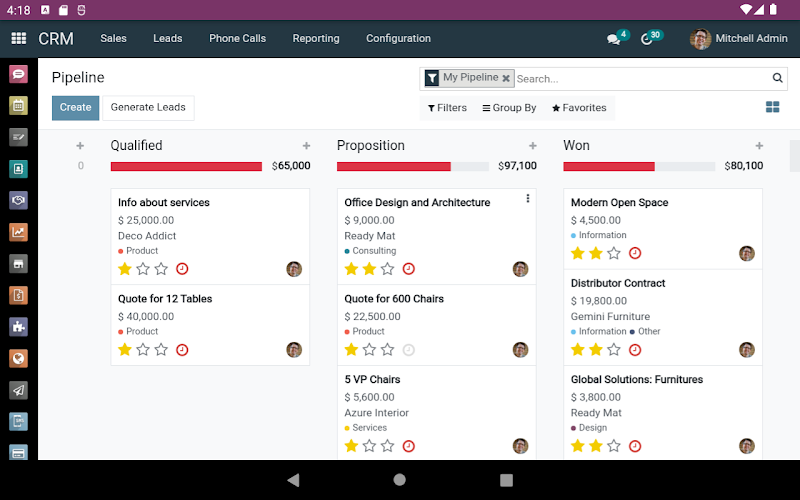Expand the Group By dropdown

pyautogui.click(x=509, y=108)
